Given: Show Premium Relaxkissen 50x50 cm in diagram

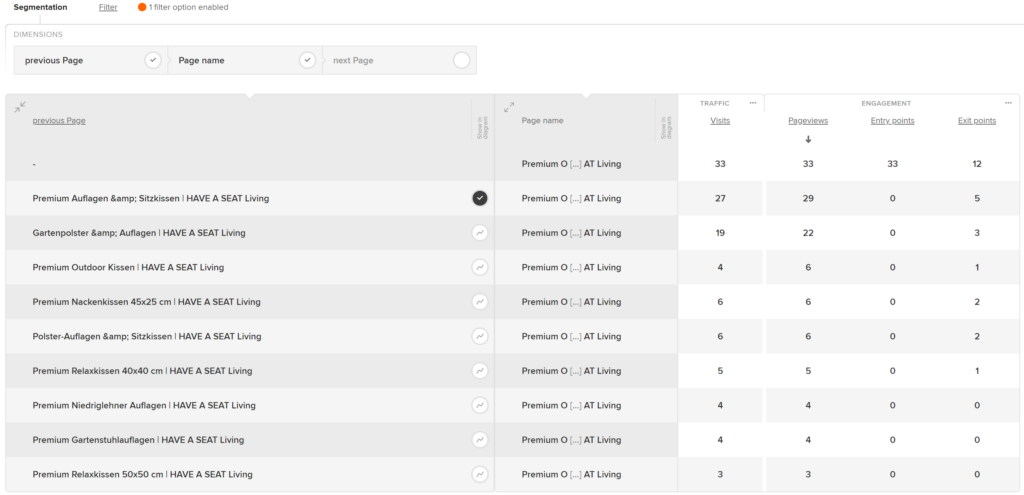Looking at the screenshot, I should (480, 474).
